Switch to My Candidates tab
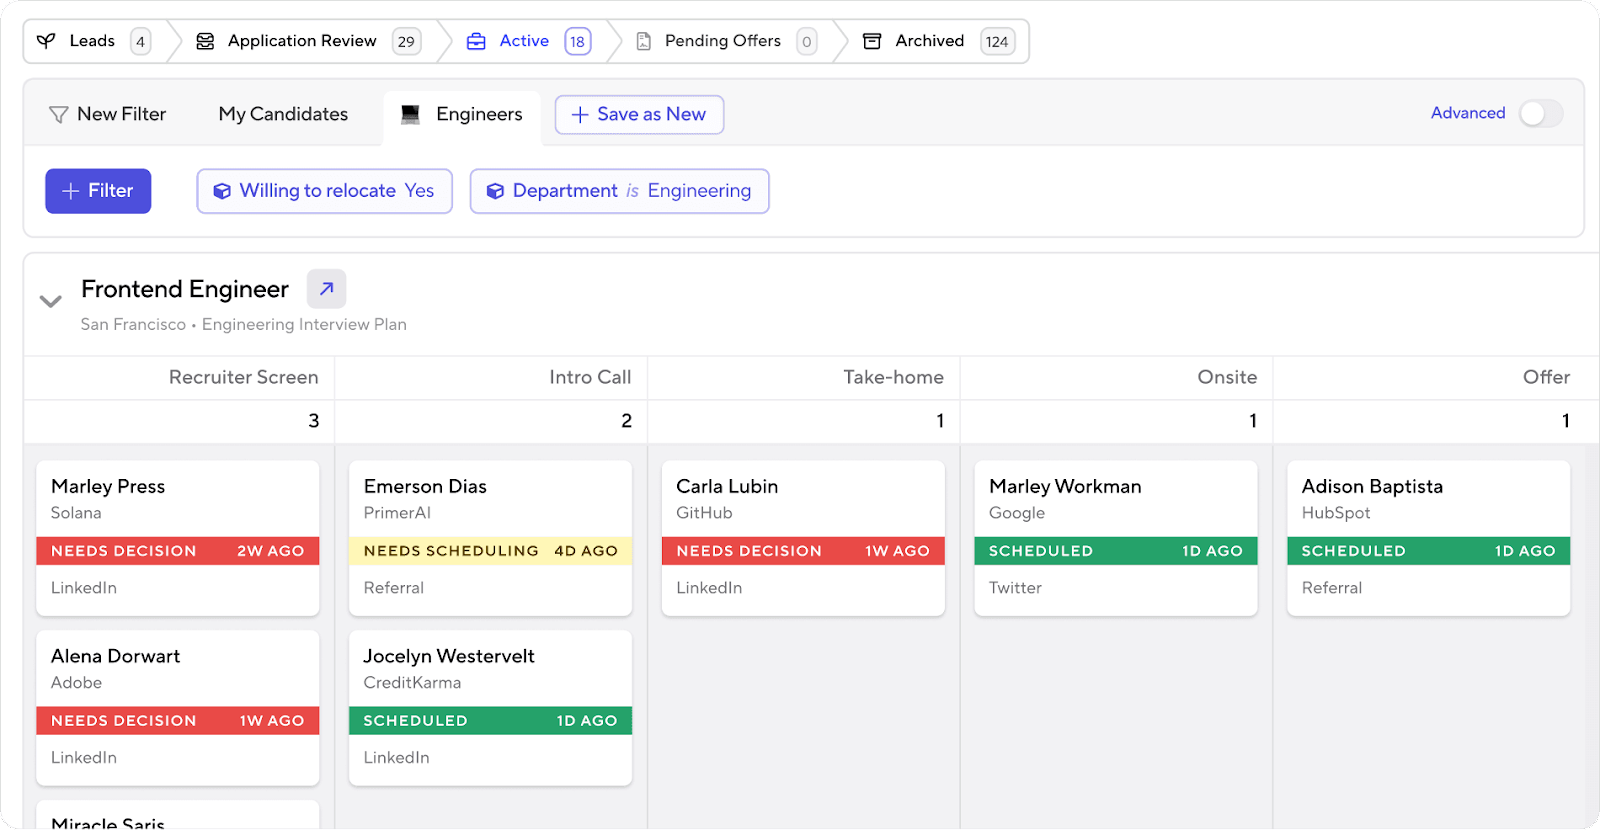The image size is (1600, 830). [283, 114]
